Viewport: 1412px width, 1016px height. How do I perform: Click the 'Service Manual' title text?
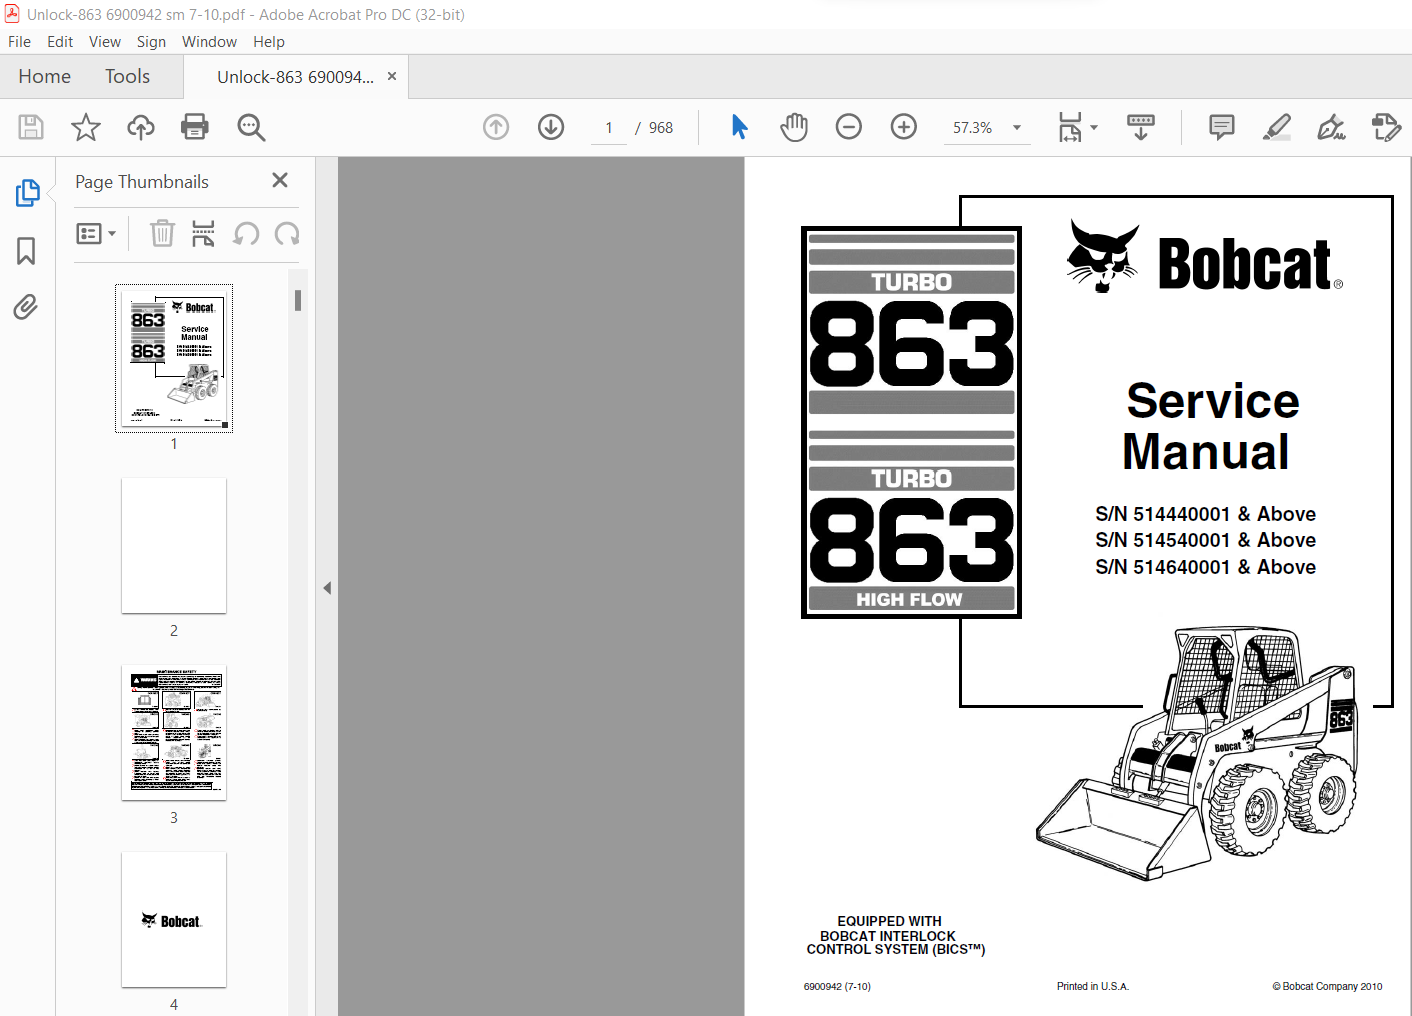coord(1210,426)
